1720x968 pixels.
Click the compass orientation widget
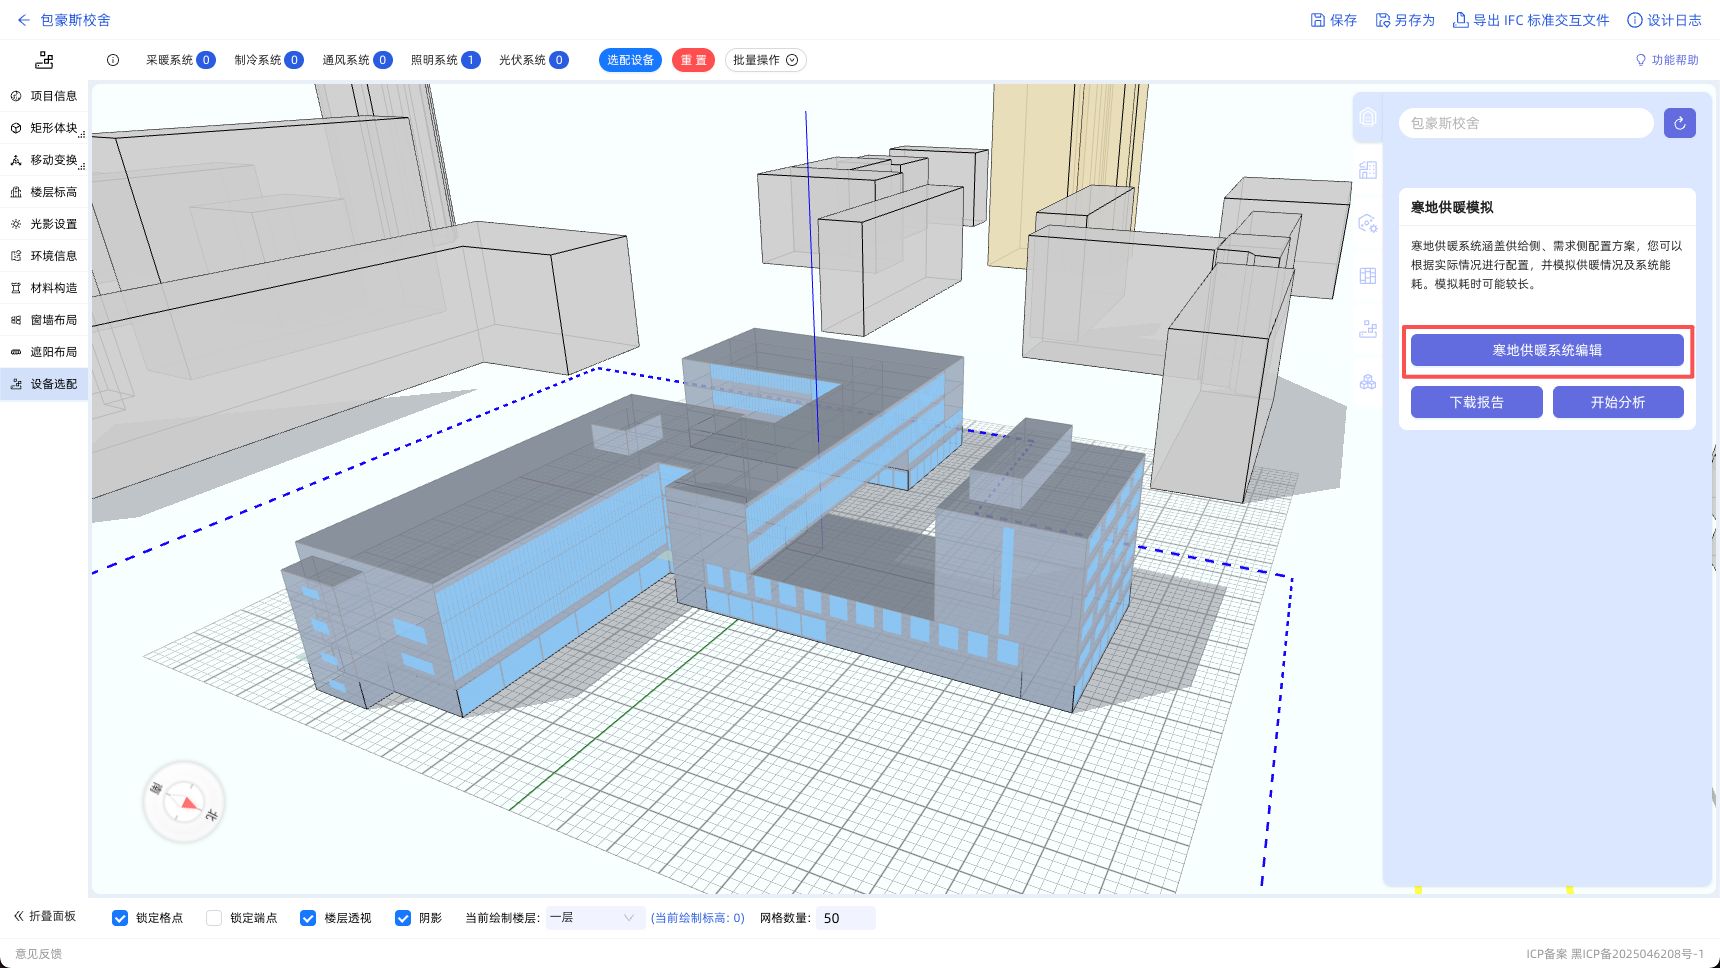pos(184,802)
